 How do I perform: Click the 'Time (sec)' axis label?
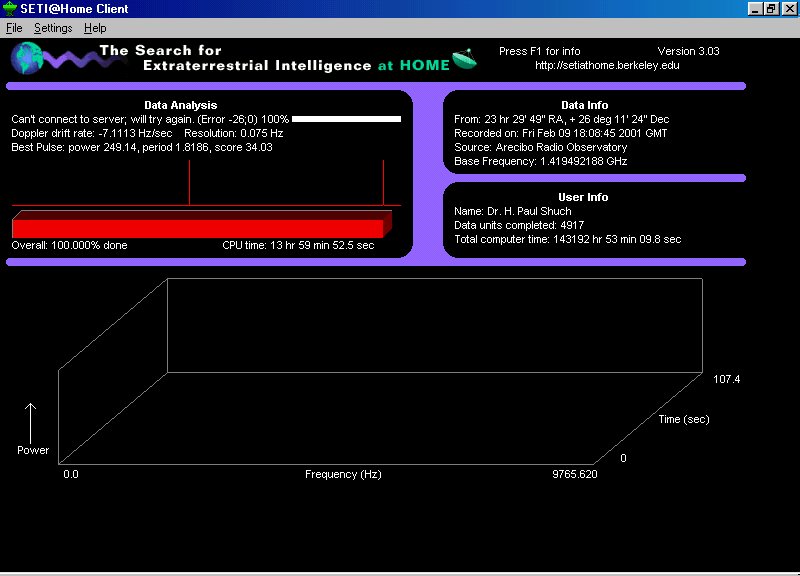(684, 419)
